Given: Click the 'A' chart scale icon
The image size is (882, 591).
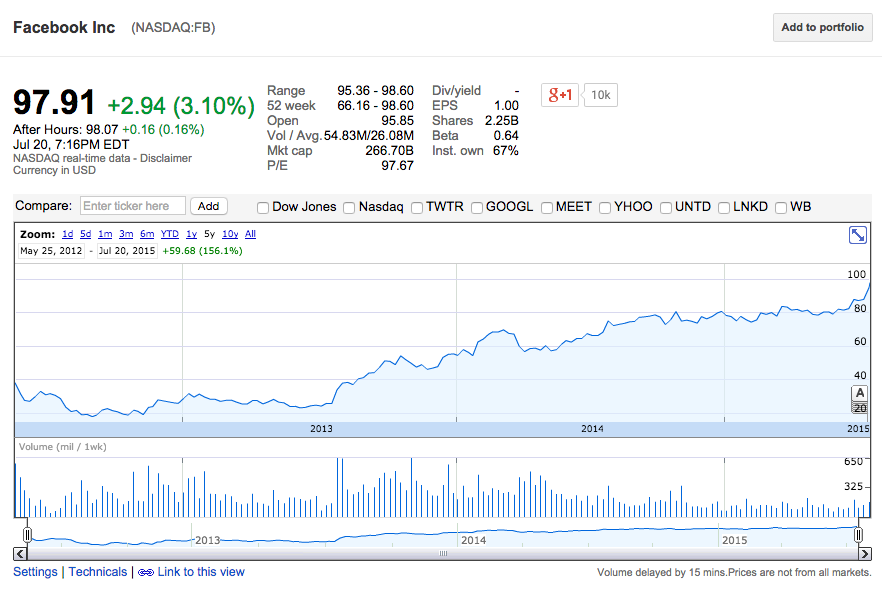Looking at the screenshot, I should (x=858, y=392).
